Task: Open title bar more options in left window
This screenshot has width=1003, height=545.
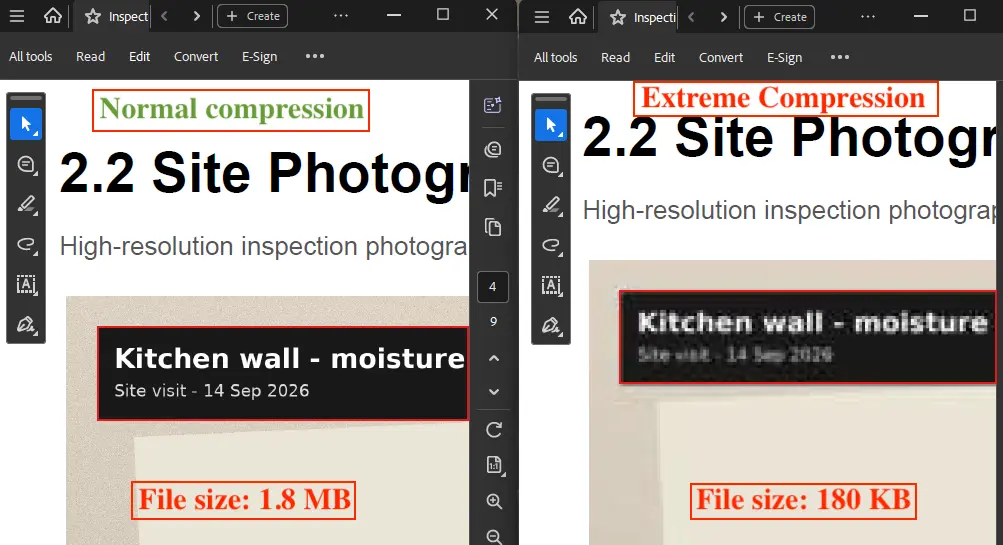Action: (341, 15)
